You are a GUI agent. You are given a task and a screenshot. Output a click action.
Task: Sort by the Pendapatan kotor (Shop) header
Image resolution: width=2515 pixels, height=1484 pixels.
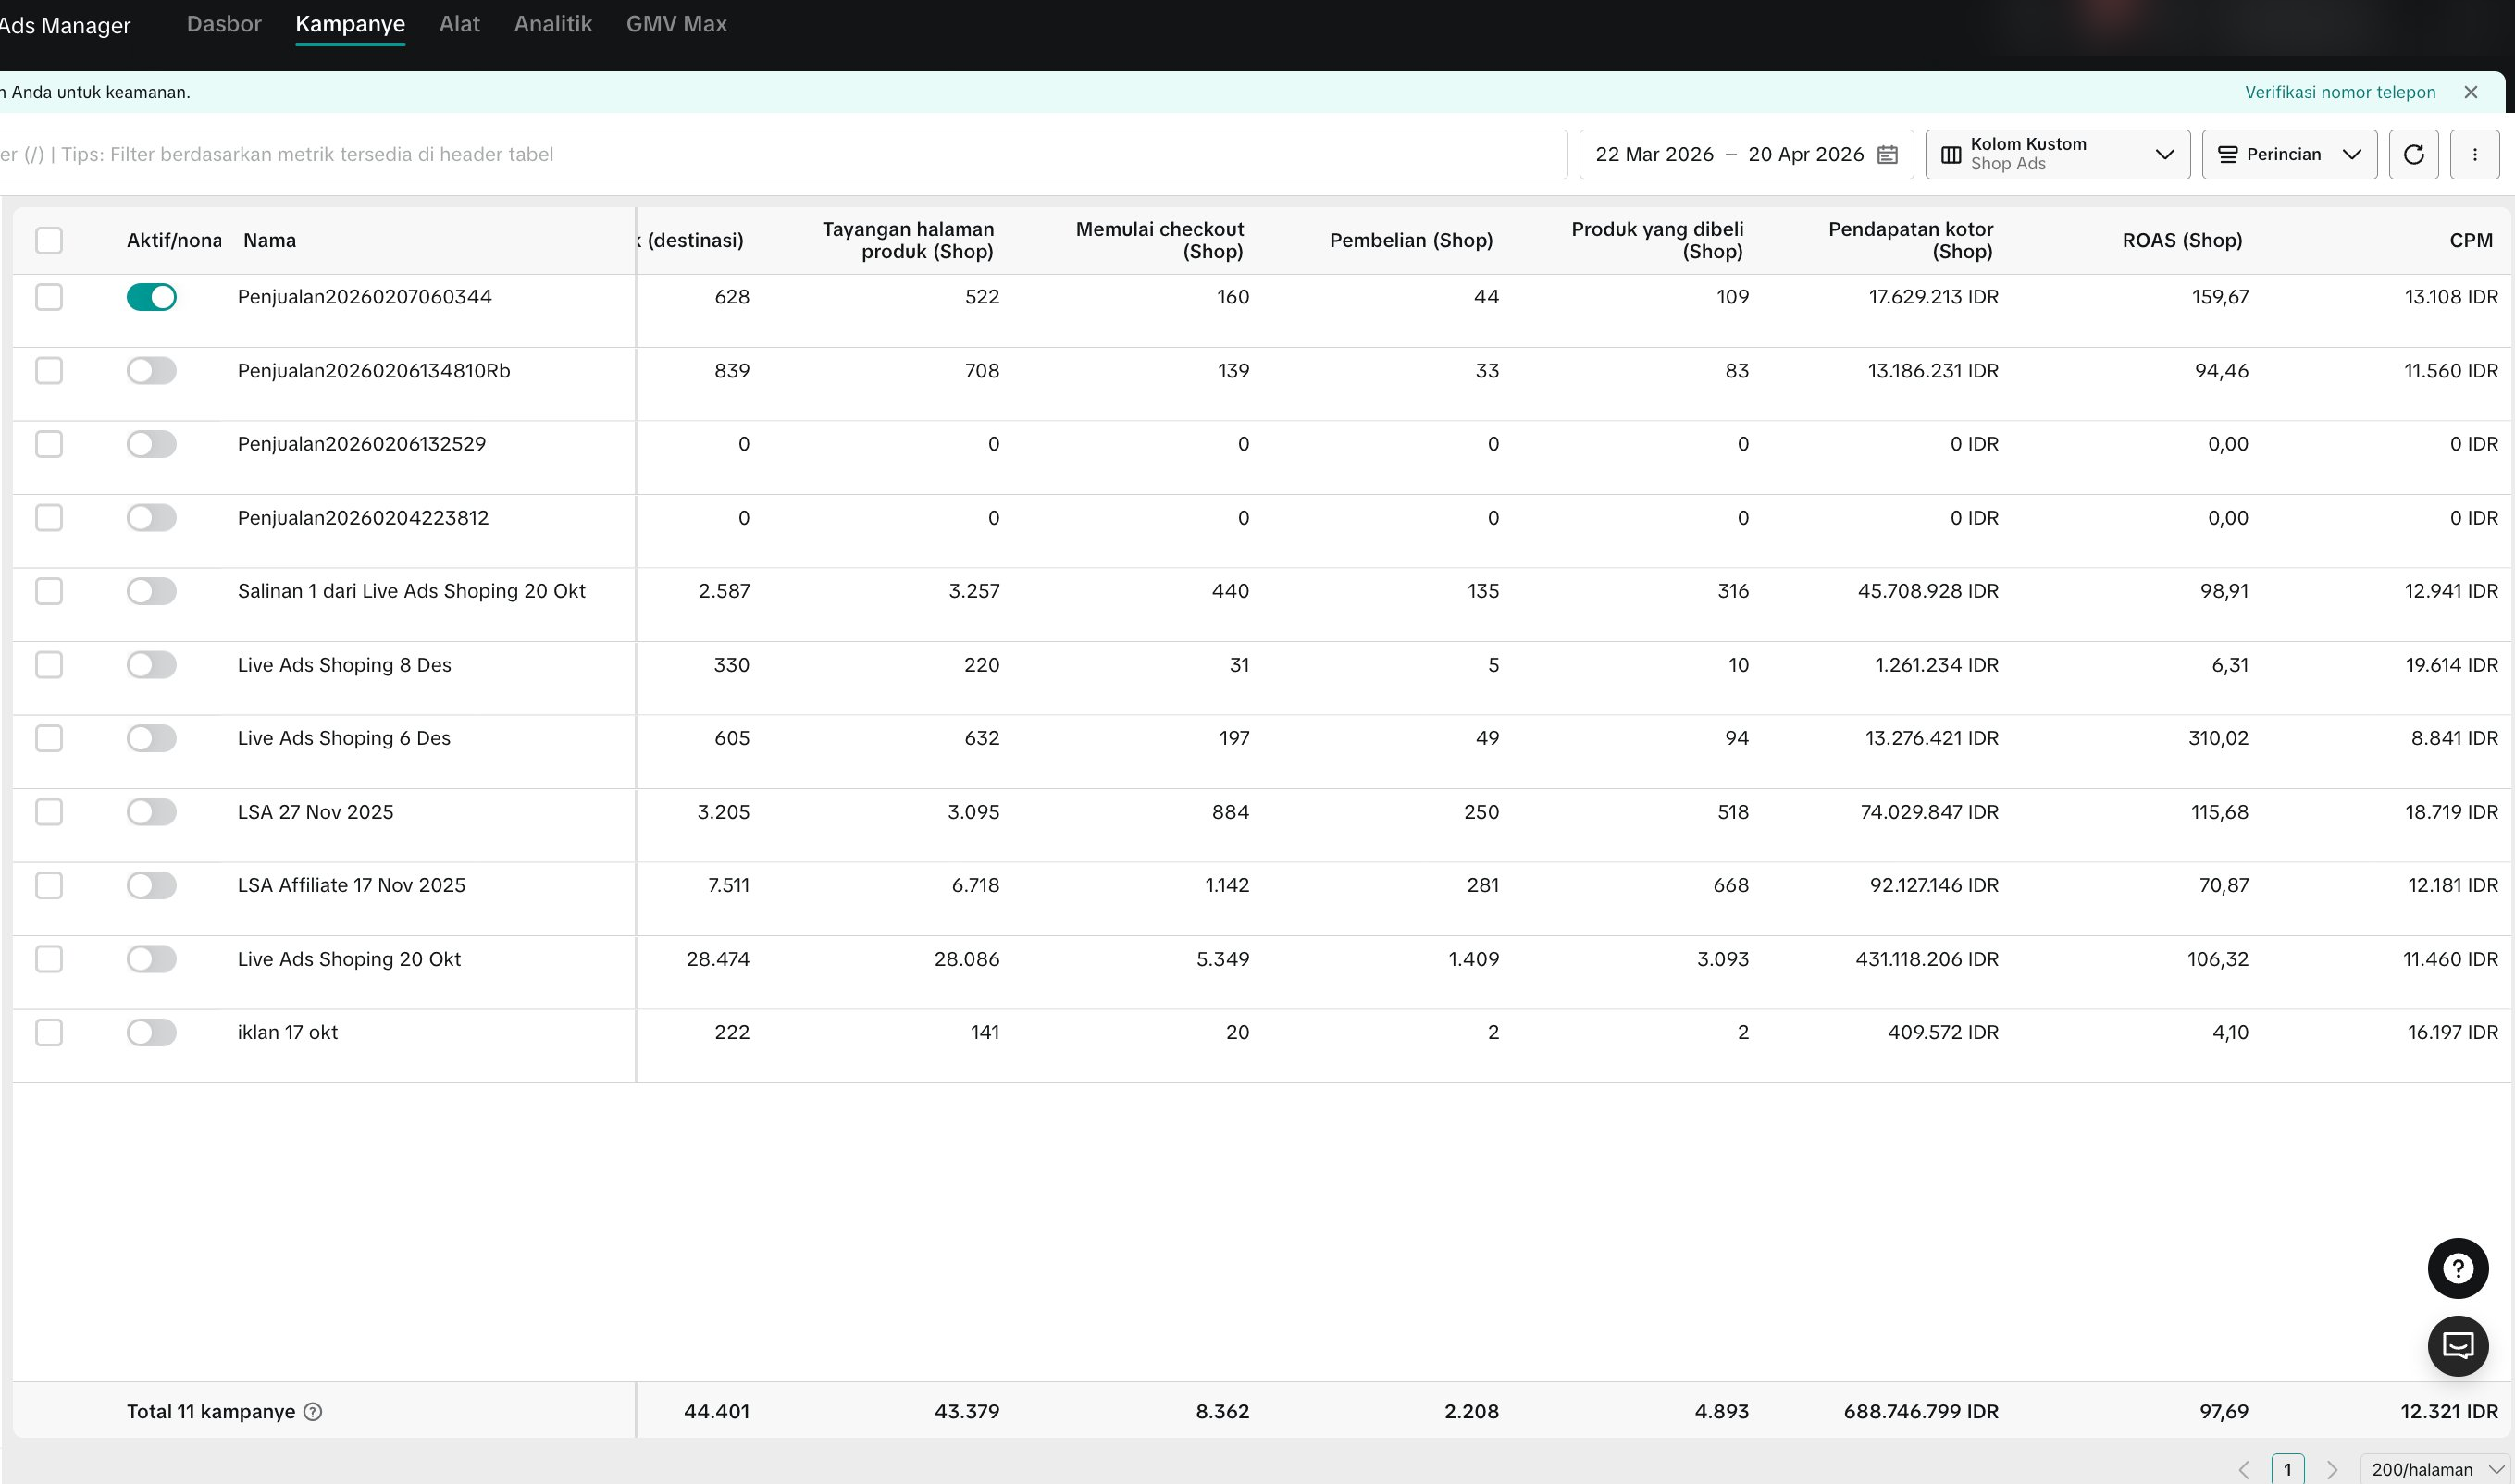tap(1910, 240)
